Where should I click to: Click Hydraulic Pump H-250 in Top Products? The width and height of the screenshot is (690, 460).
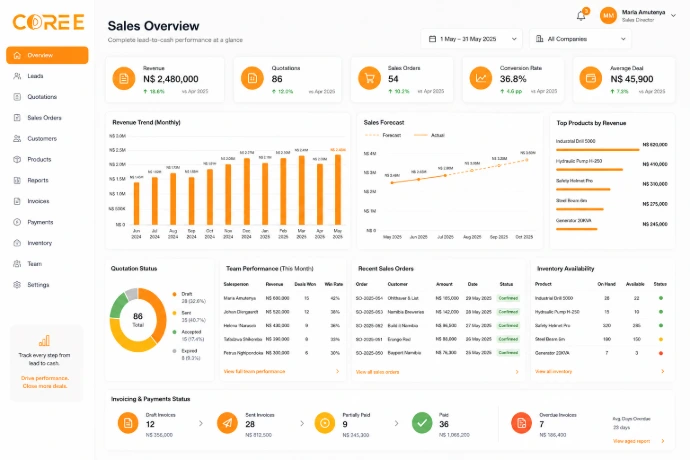pos(579,161)
